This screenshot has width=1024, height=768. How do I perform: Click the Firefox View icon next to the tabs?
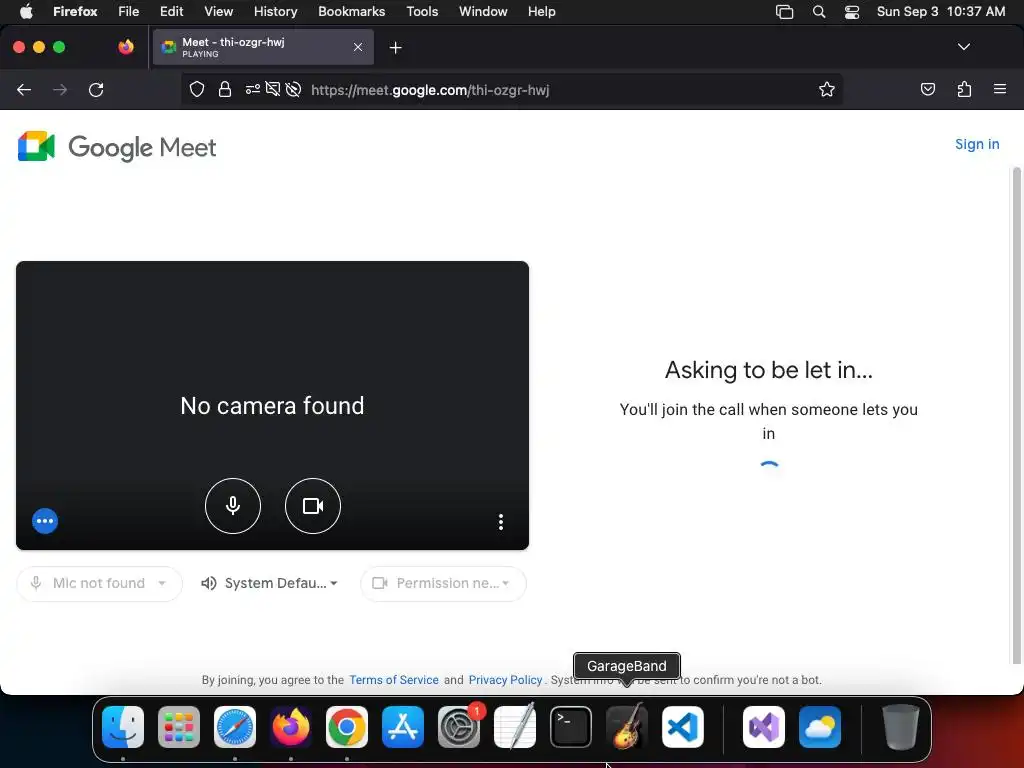[x=126, y=47]
